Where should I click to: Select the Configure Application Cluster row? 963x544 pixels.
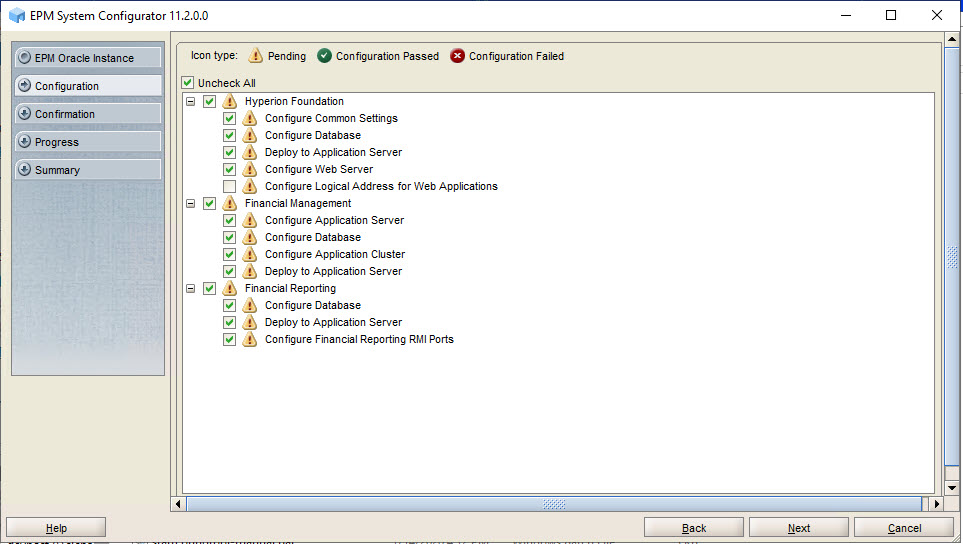[x=335, y=254]
